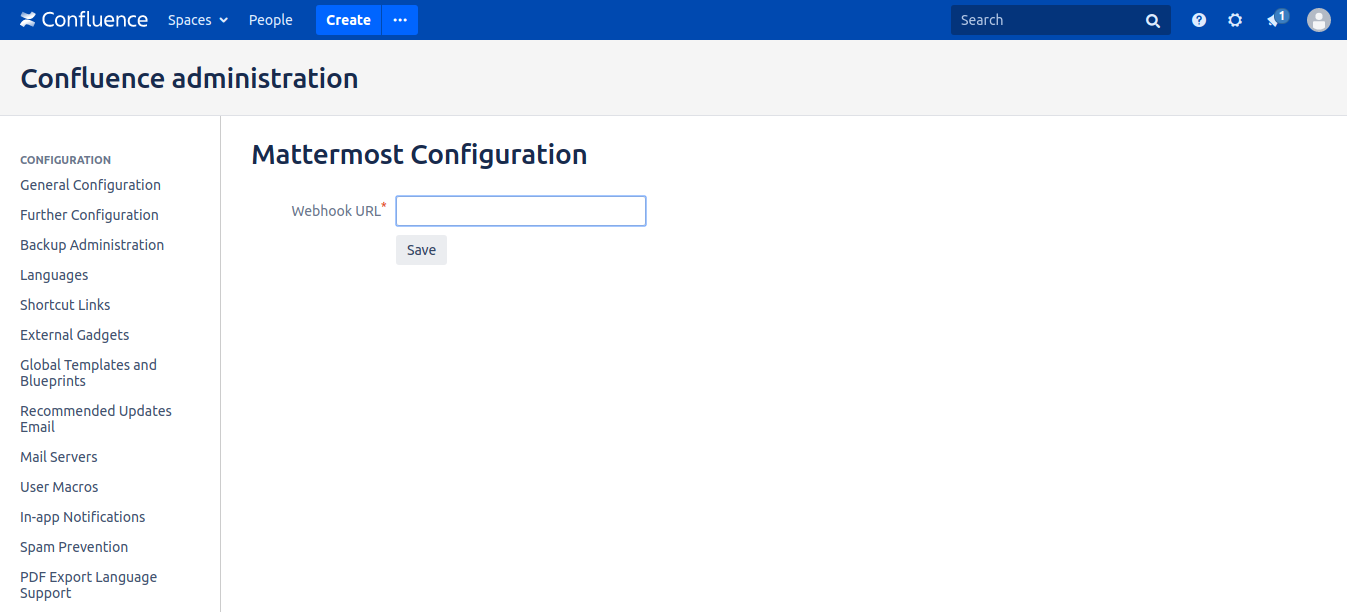Open the People menu item
This screenshot has height=612, width=1347.
pos(271,20)
